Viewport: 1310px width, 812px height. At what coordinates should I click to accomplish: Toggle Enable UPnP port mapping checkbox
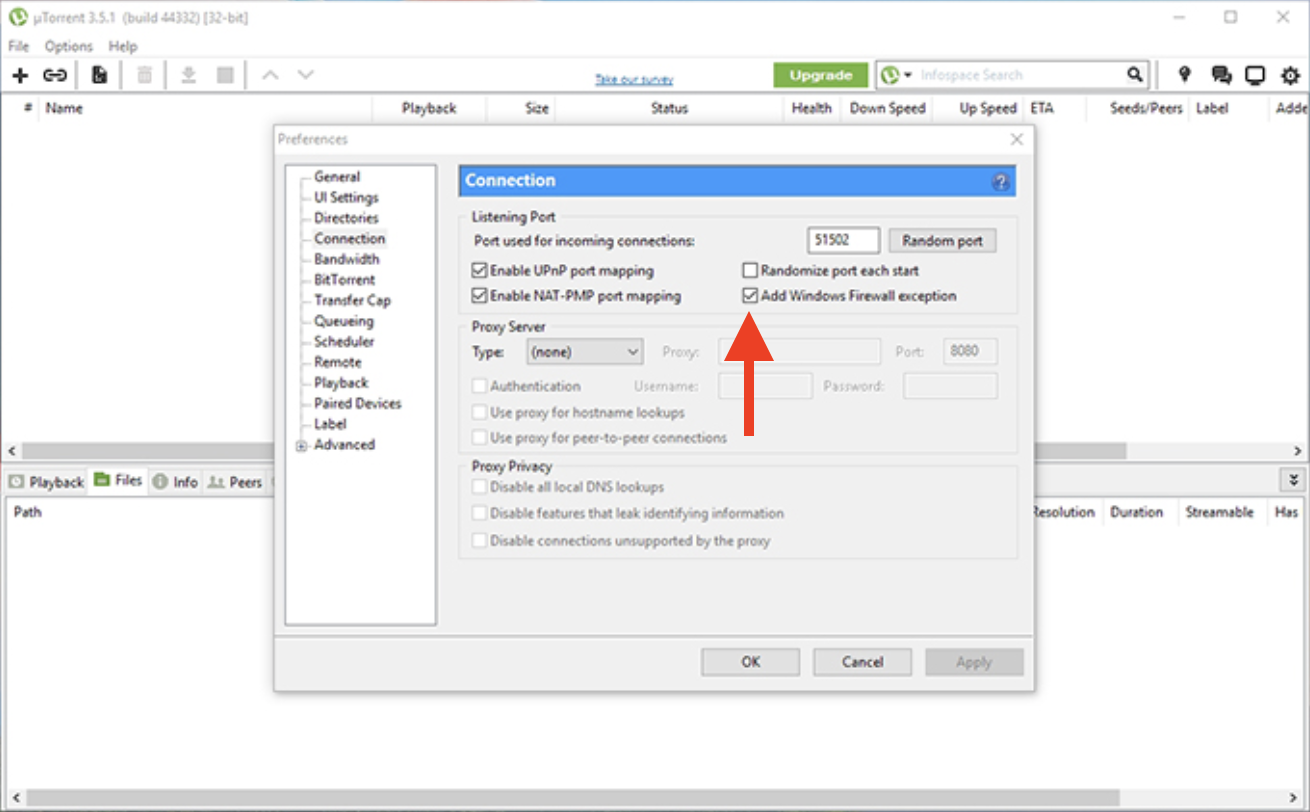(x=478, y=270)
